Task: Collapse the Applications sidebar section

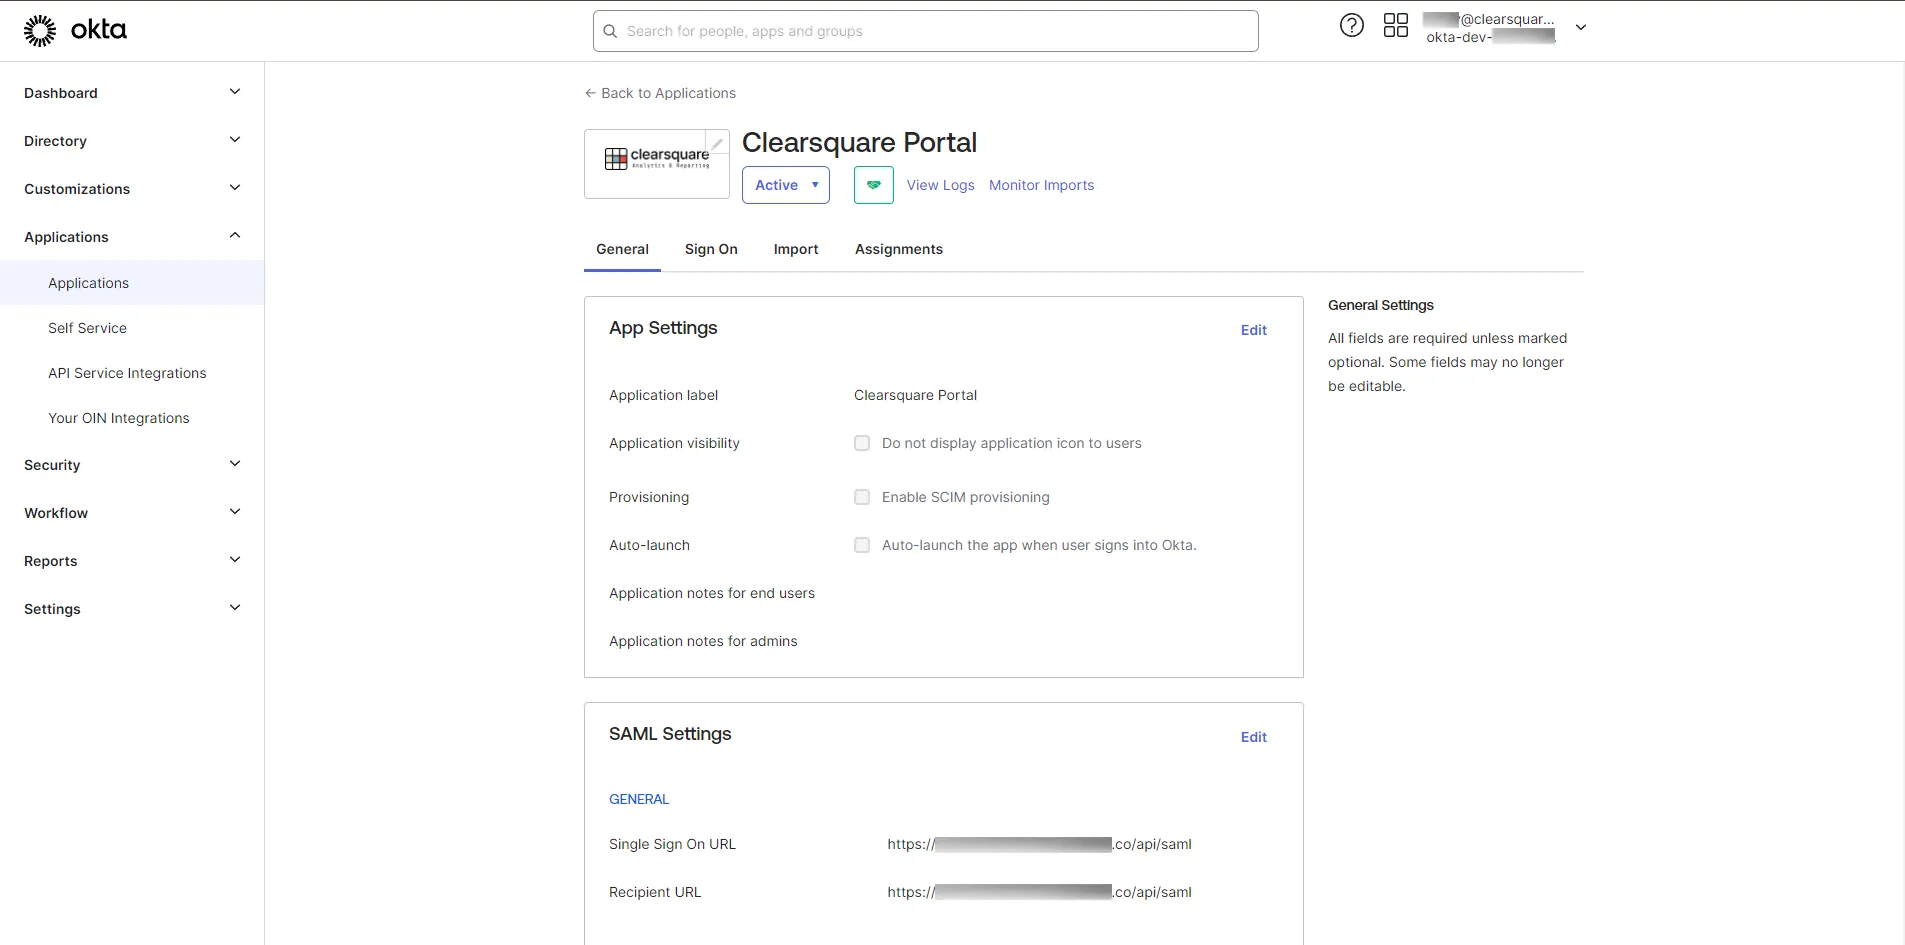Action: (x=132, y=237)
